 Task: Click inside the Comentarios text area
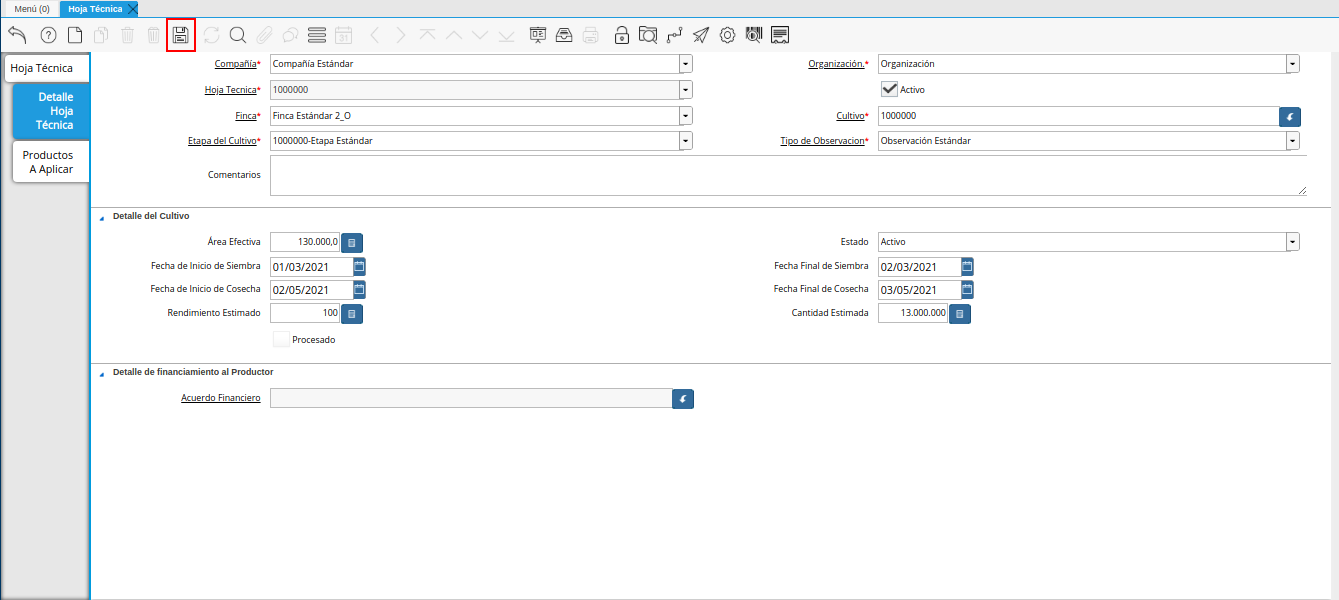787,175
